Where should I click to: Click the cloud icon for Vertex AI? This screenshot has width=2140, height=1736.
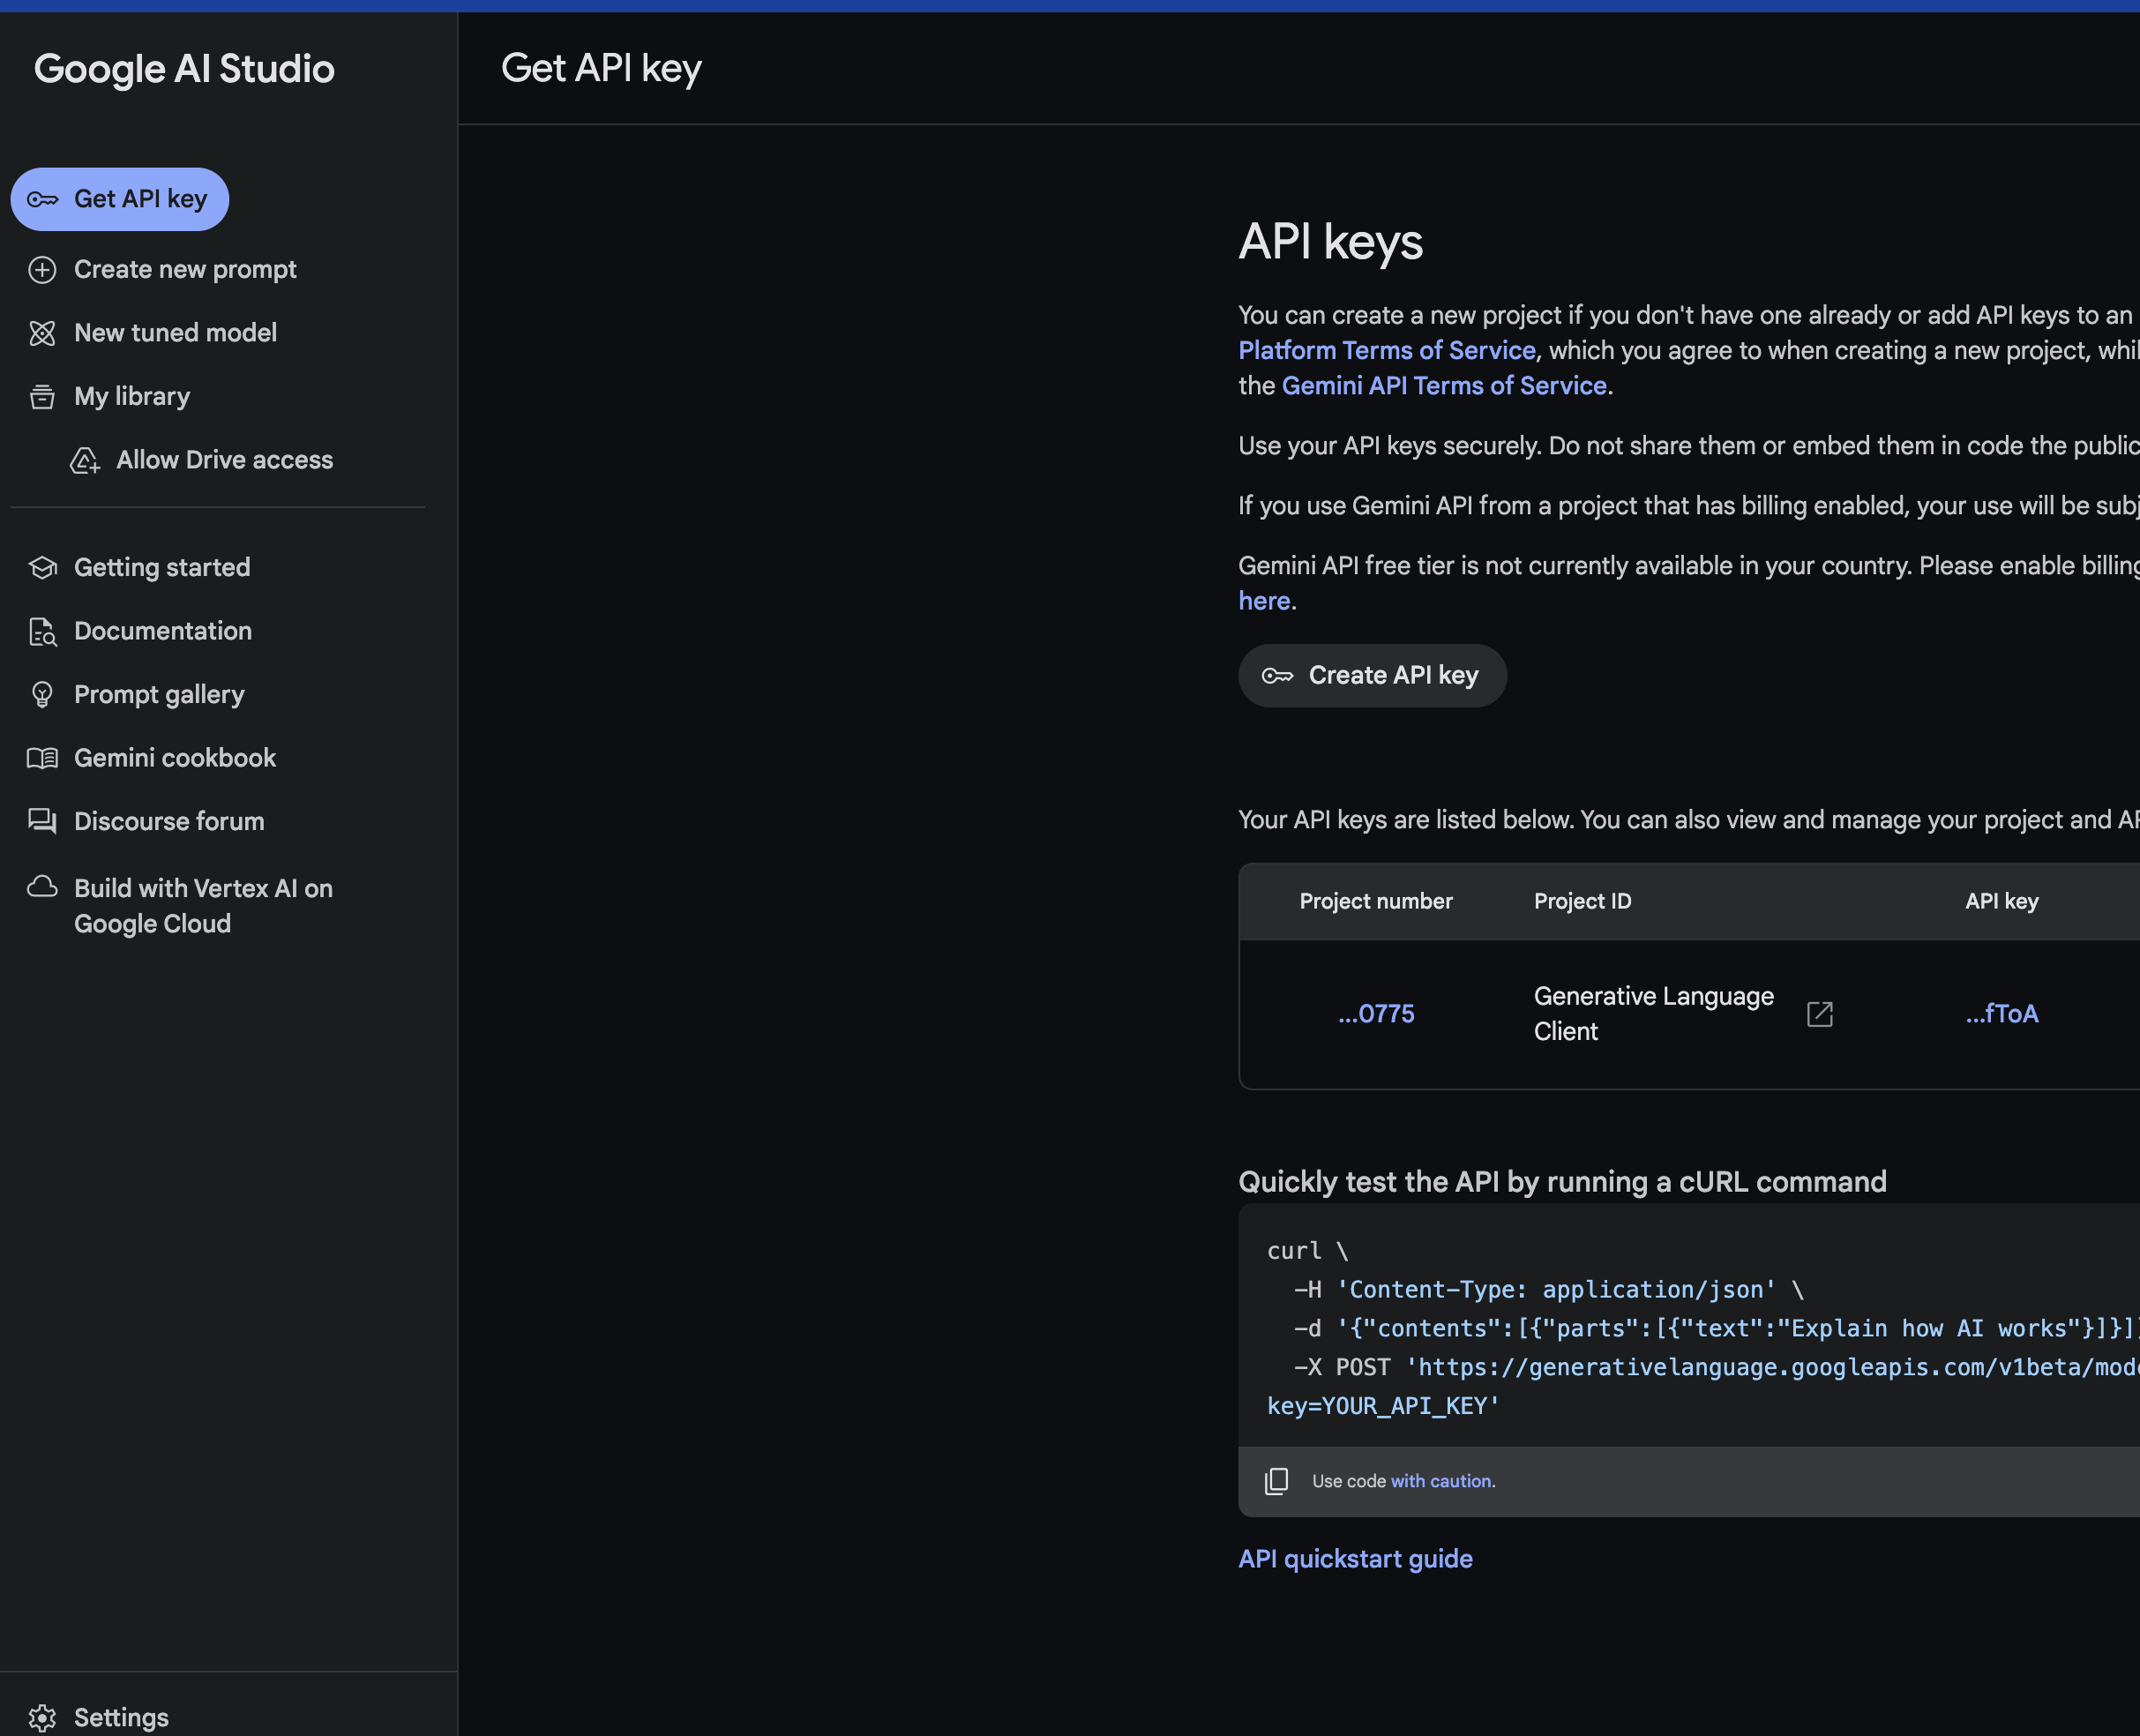coord(42,887)
